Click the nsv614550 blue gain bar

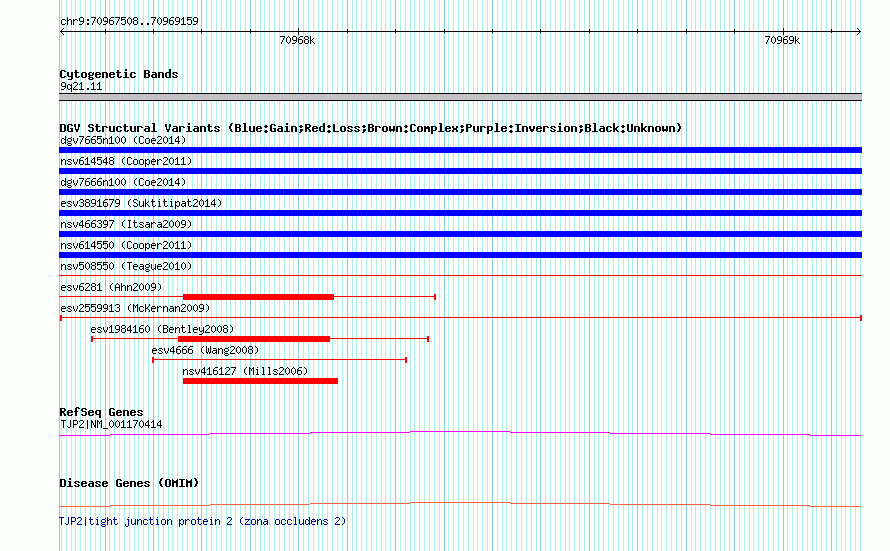[x=460, y=255]
